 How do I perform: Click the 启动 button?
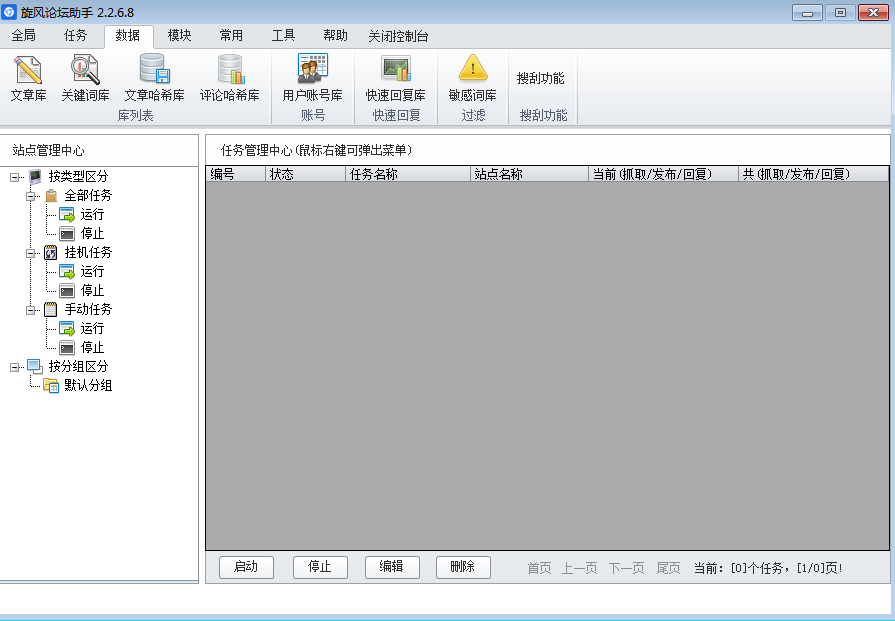(x=246, y=567)
